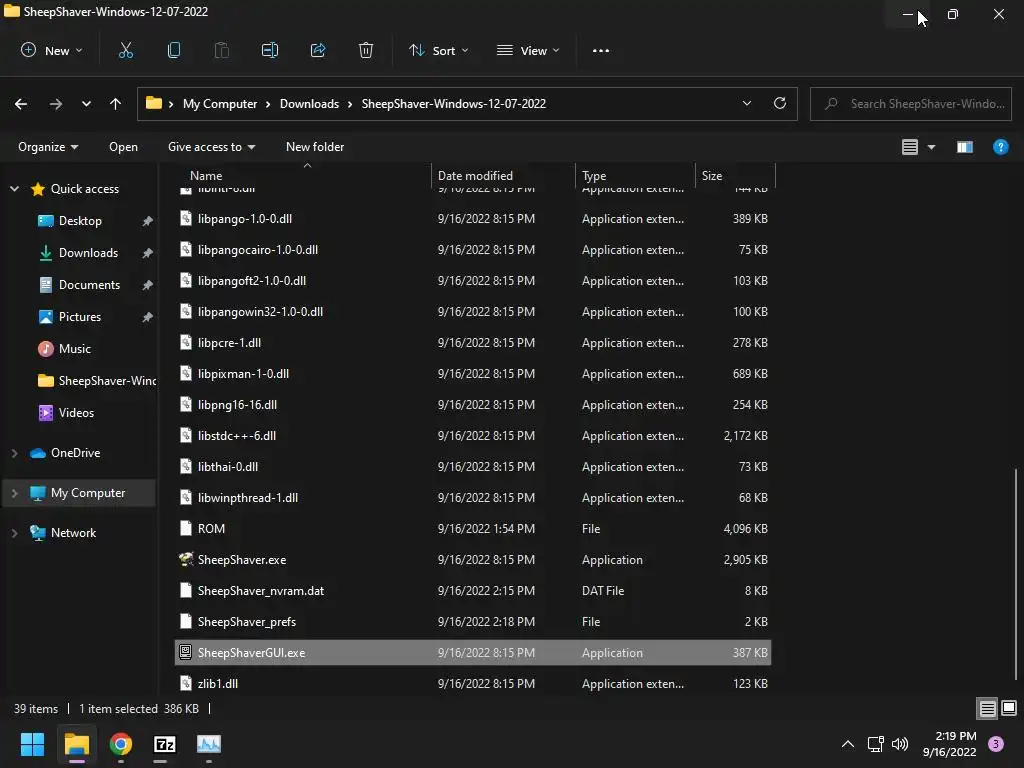Refresh the current folder view

click(780, 103)
